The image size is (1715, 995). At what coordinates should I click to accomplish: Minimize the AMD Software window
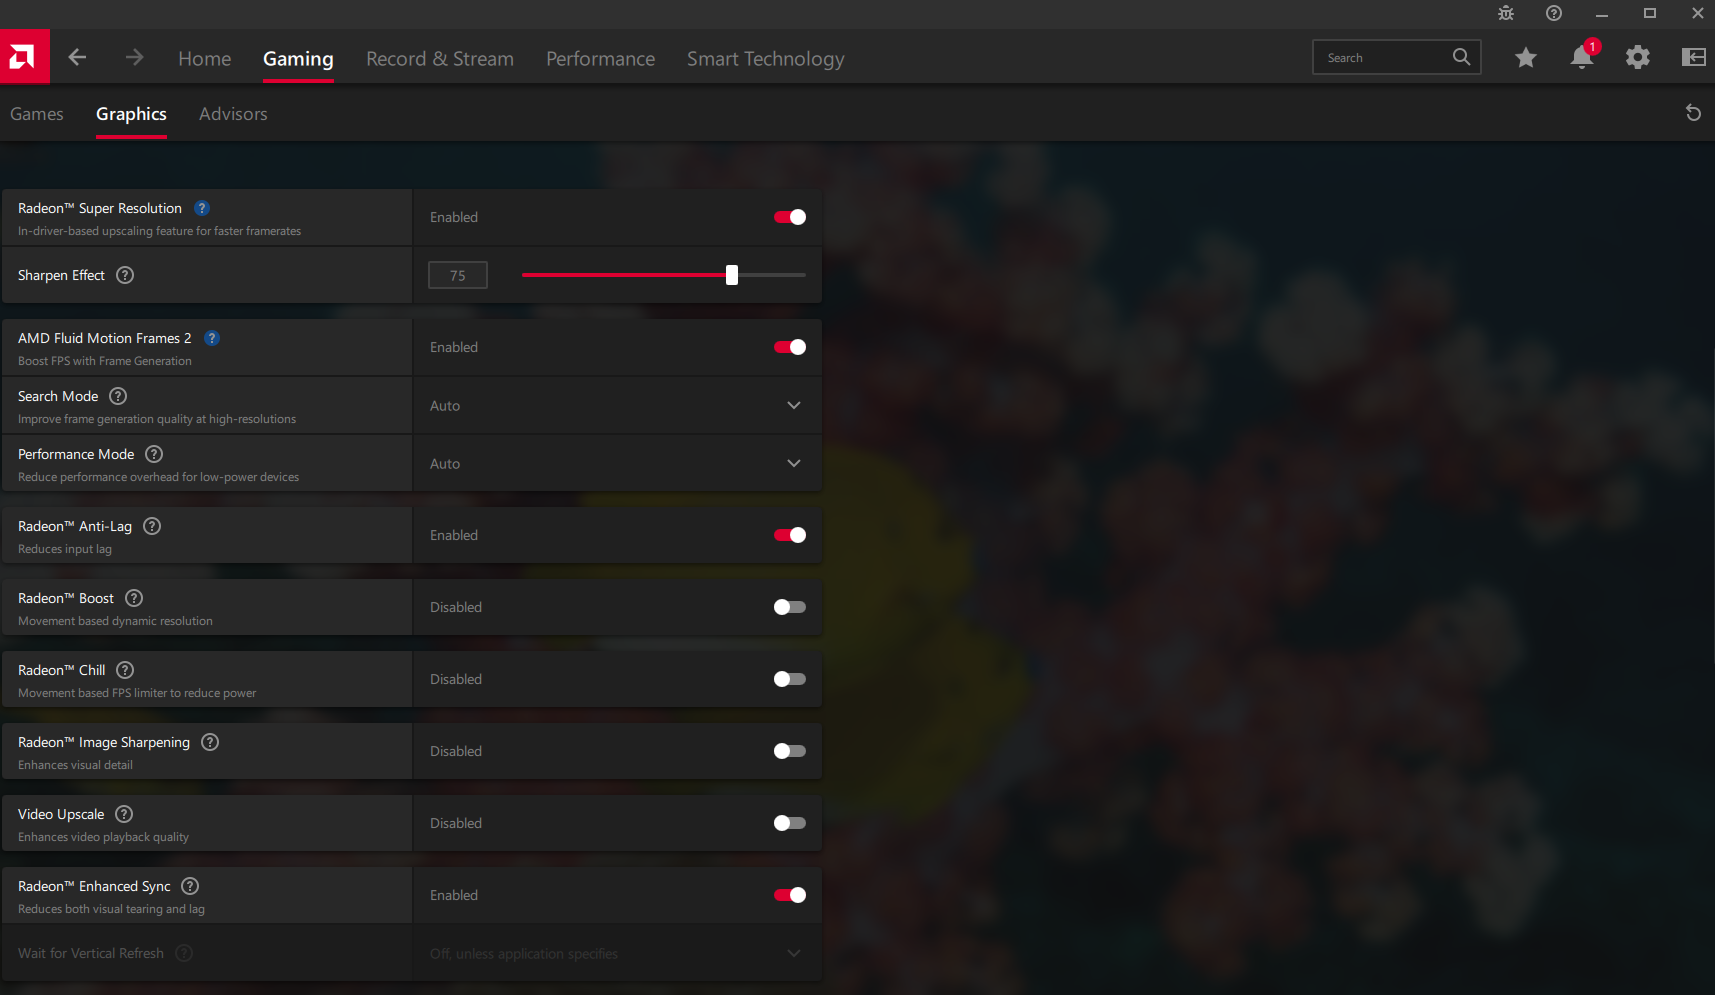1602,13
